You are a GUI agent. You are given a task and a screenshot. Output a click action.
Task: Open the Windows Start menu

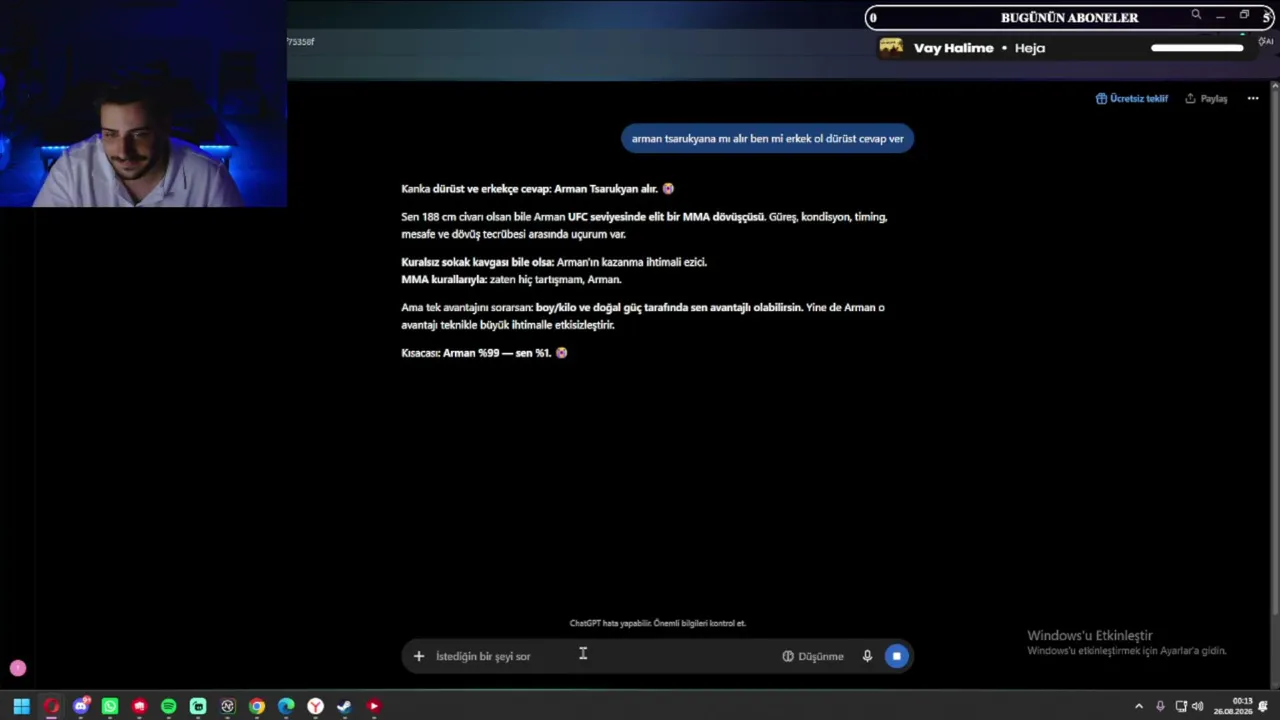pos(21,707)
